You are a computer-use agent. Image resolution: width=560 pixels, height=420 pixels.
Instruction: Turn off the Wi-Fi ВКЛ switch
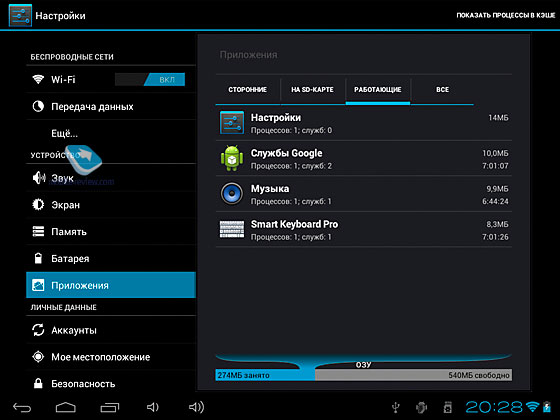pyautogui.click(x=150, y=79)
